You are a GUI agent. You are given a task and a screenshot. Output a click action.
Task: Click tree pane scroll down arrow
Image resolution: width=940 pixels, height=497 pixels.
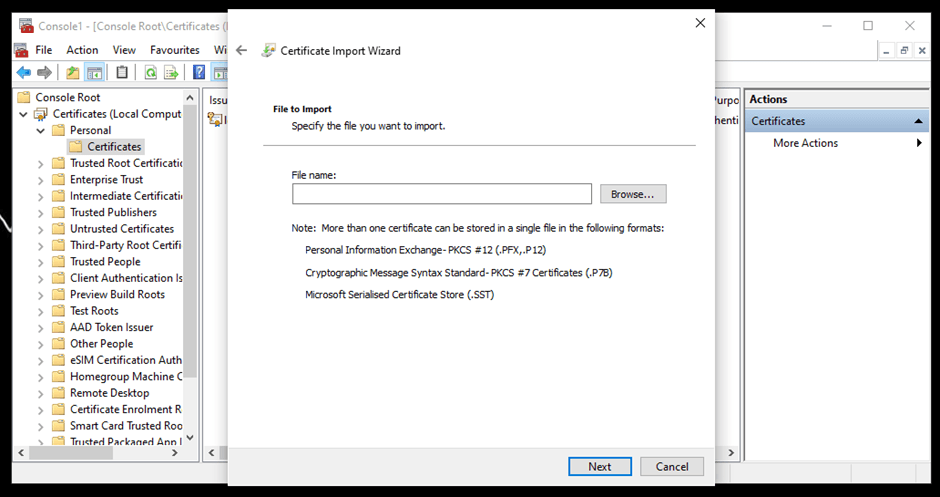pyautogui.click(x=190, y=438)
